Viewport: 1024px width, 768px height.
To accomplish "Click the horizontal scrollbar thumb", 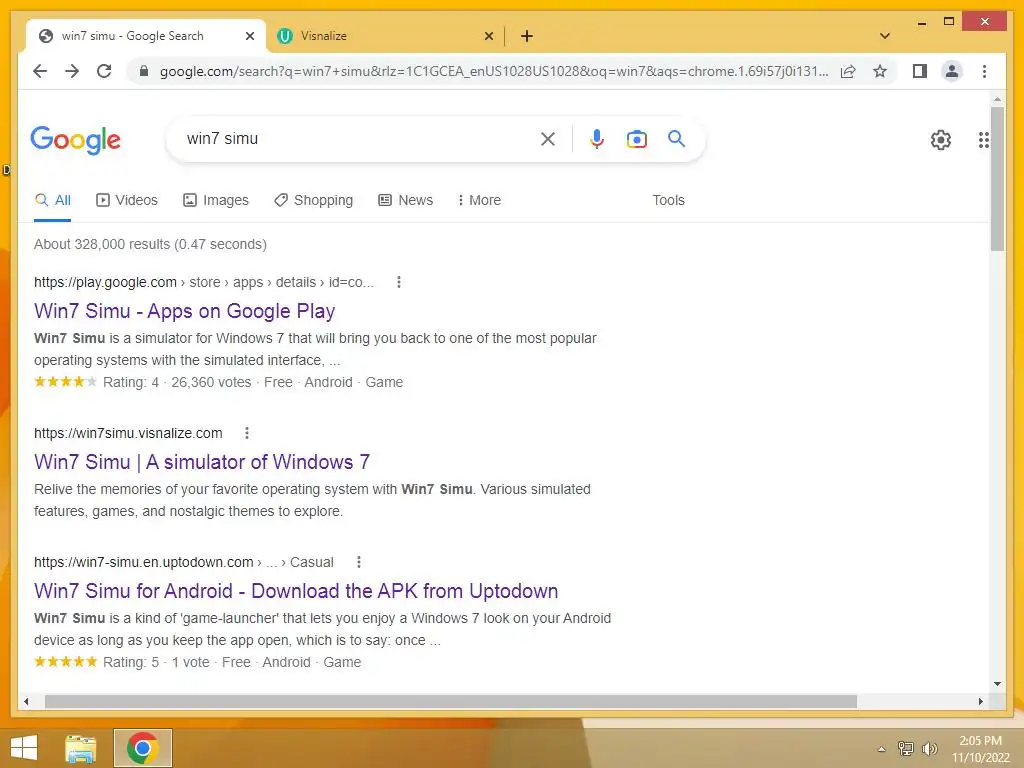I will coord(451,701).
